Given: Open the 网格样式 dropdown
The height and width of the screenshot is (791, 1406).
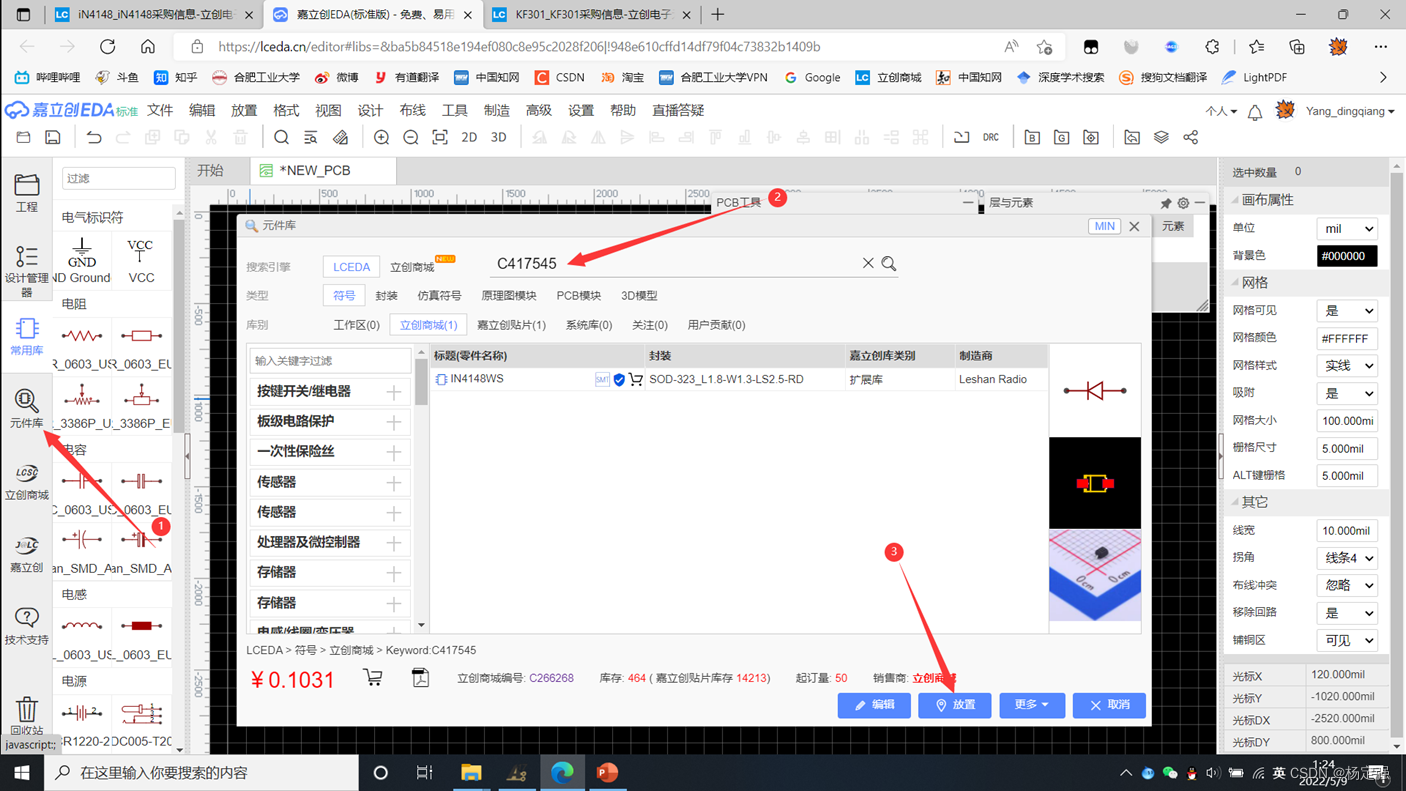Looking at the screenshot, I should (x=1347, y=366).
